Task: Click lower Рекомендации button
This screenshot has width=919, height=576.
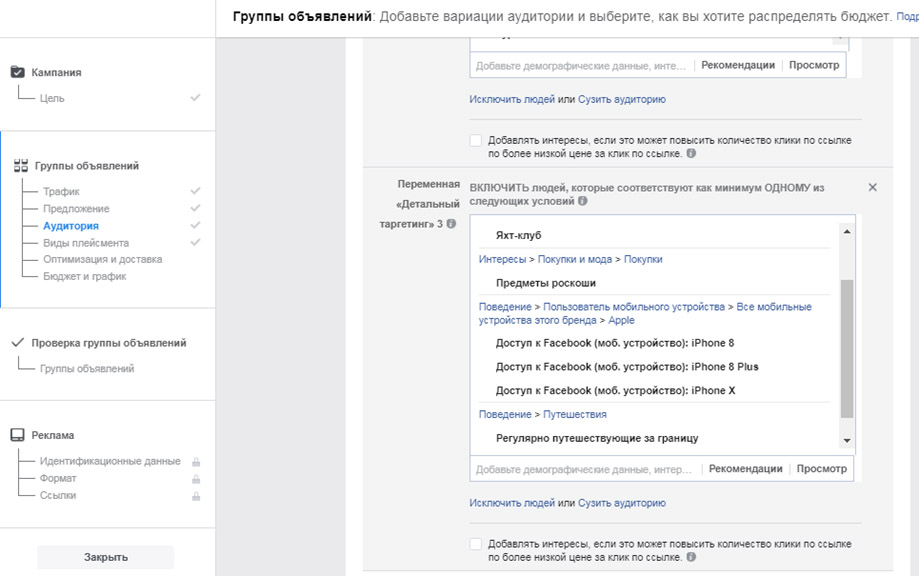Action: click(x=746, y=469)
